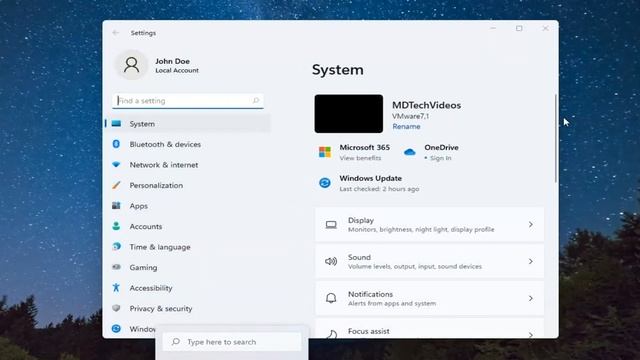Image resolution: width=640 pixels, height=360 pixels.
Task: Open System in the sidebar
Action: point(188,124)
